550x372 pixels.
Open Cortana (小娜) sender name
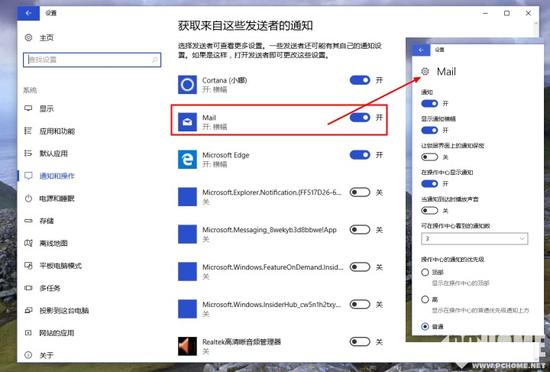tap(225, 80)
